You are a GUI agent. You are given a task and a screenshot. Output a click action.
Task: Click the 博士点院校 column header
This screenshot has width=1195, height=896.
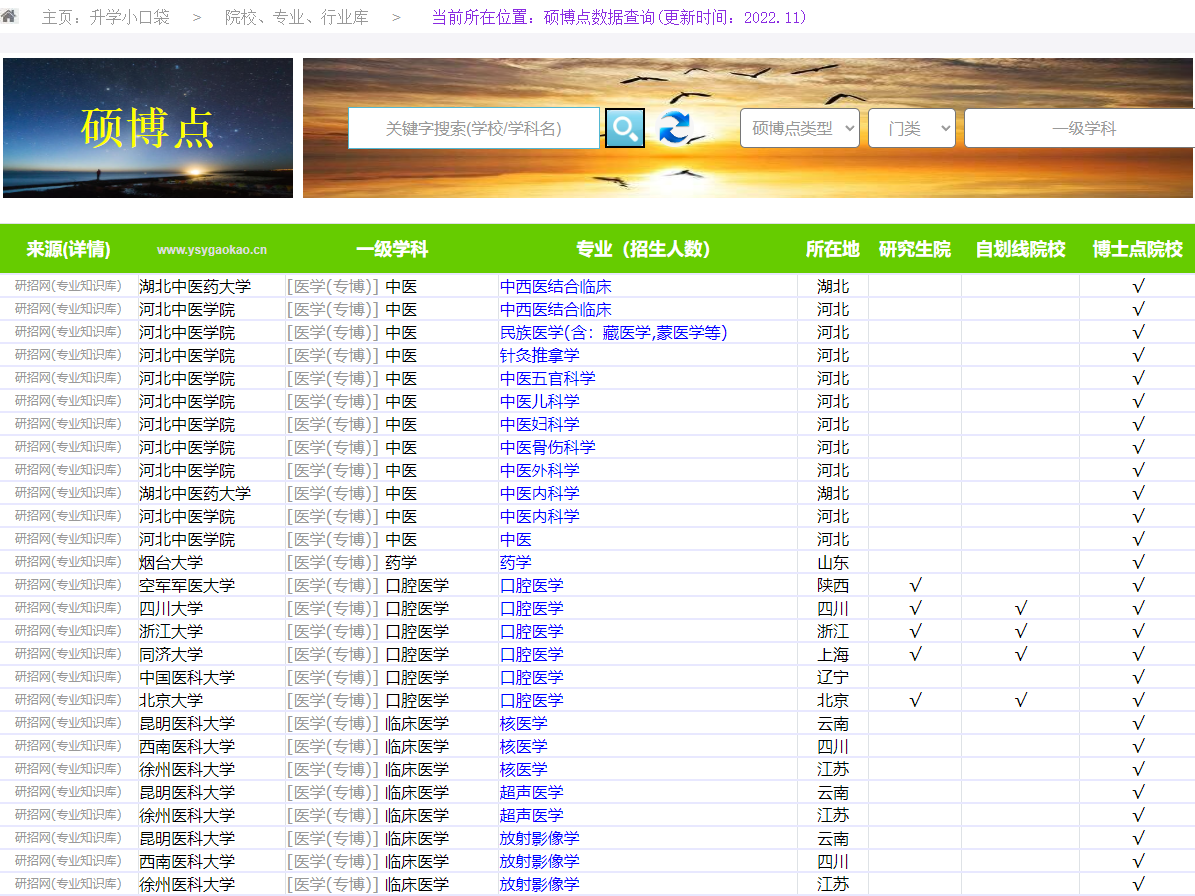(x=1137, y=249)
